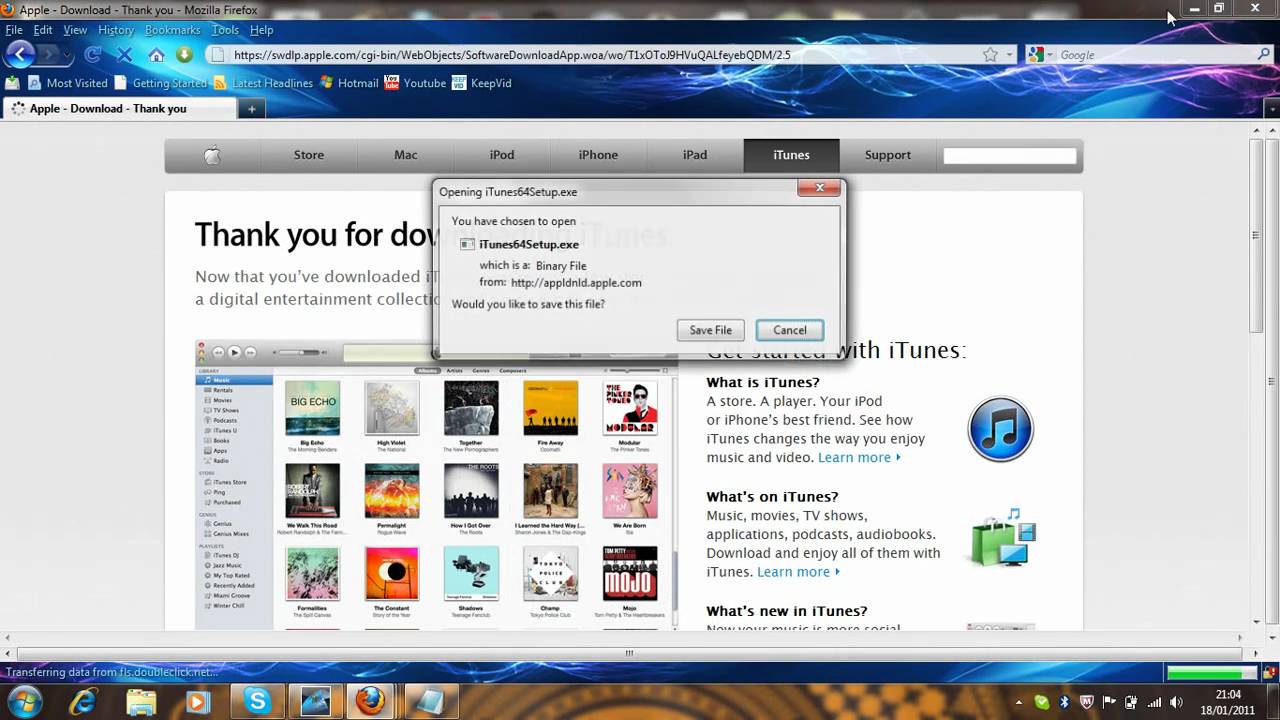Click the vertical page scrollbar
1280x720 pixels.
point(1257,236)
